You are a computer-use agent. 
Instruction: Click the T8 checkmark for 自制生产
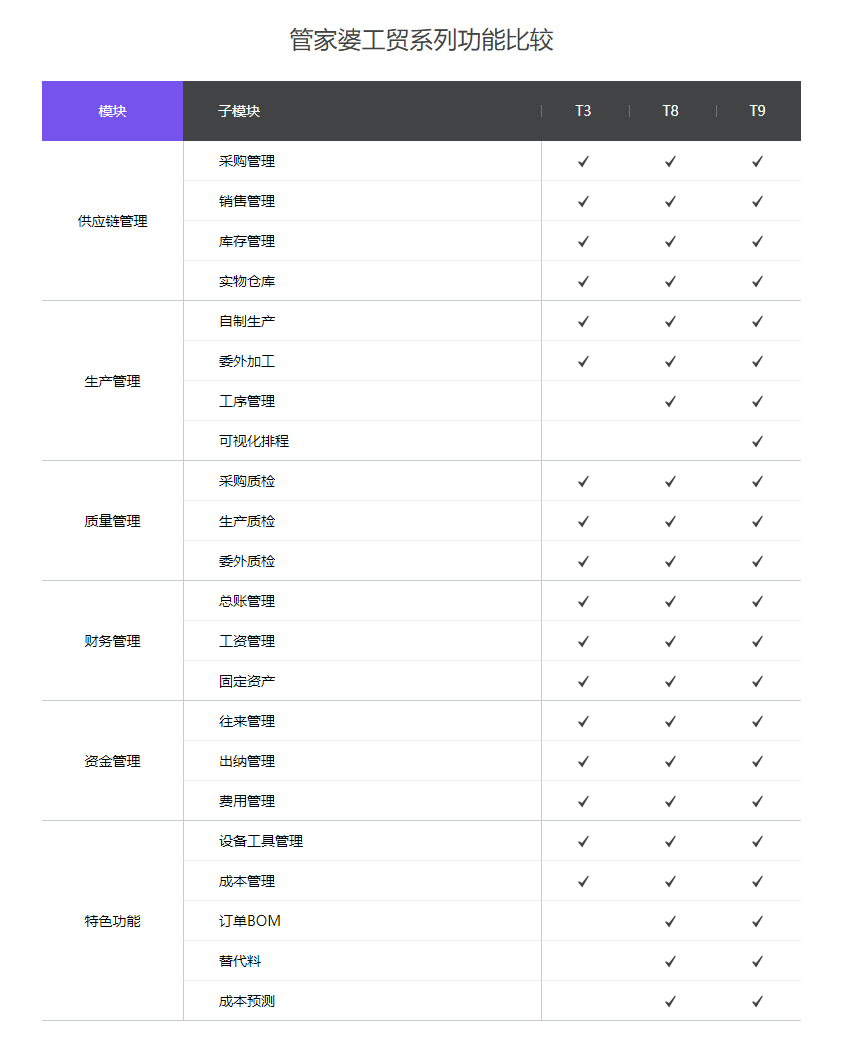[x=670, y=321]
